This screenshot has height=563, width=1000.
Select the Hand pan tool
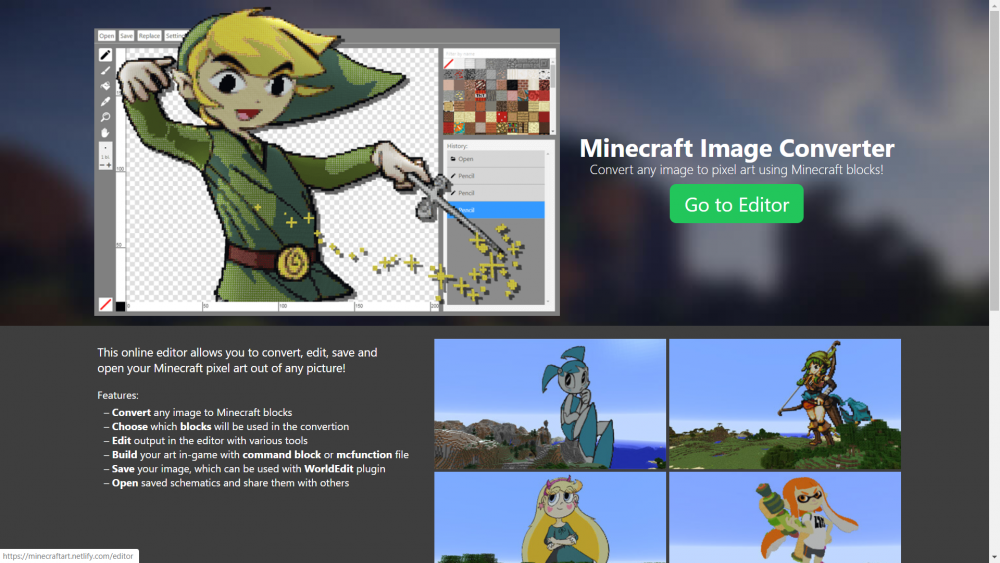point(105,133)
